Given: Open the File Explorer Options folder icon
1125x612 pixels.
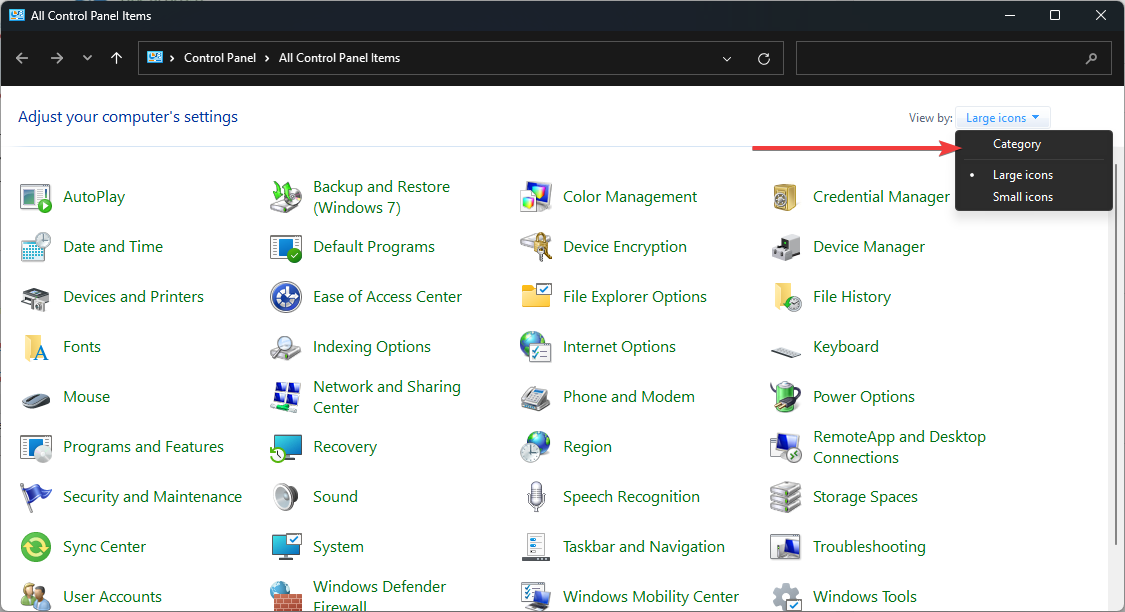Looking at the screenshot, I should 536,296.
